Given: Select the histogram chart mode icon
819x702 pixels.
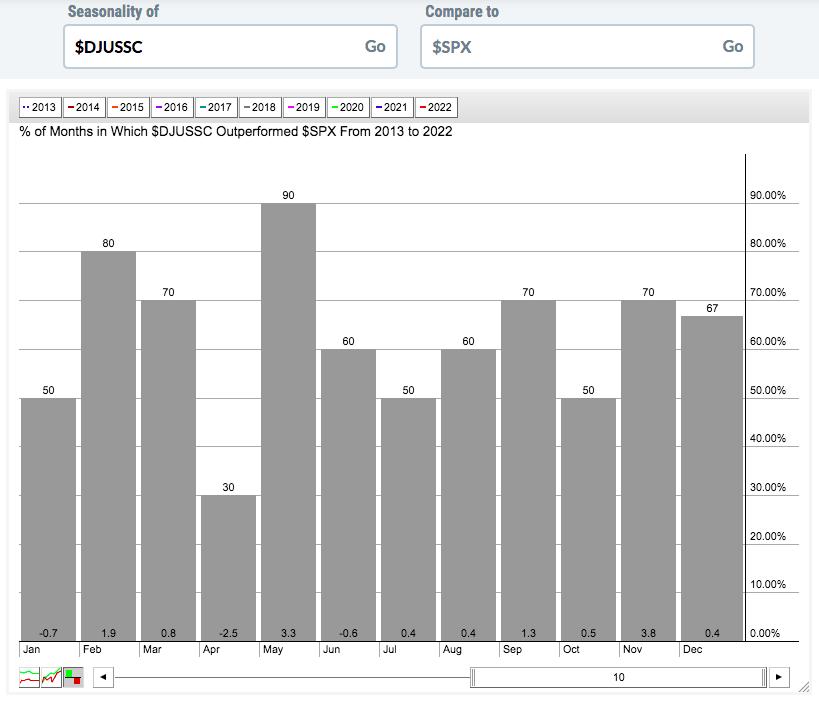Looking at the screenshot, I should [73, 677].
